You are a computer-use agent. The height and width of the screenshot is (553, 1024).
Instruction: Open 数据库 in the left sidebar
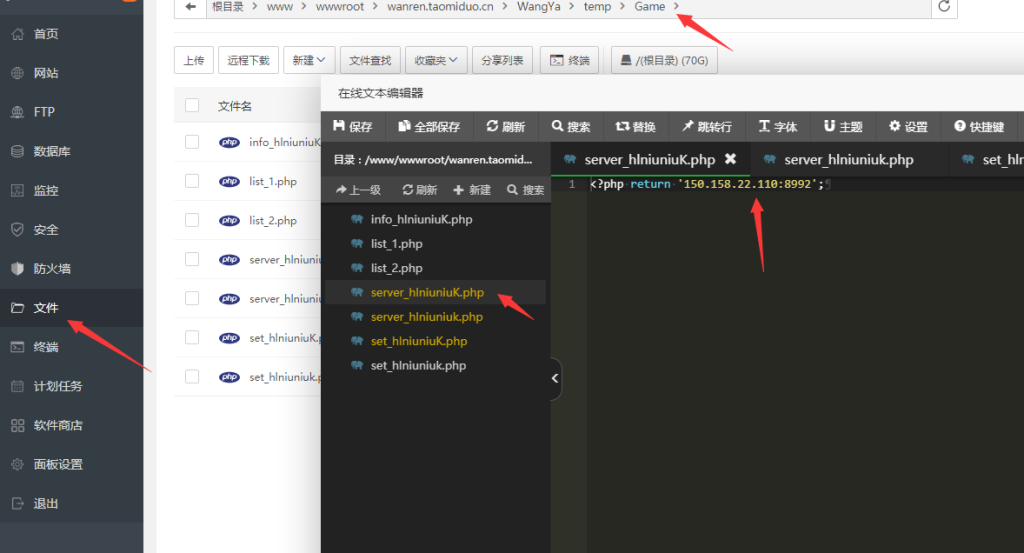click(51, 151)
